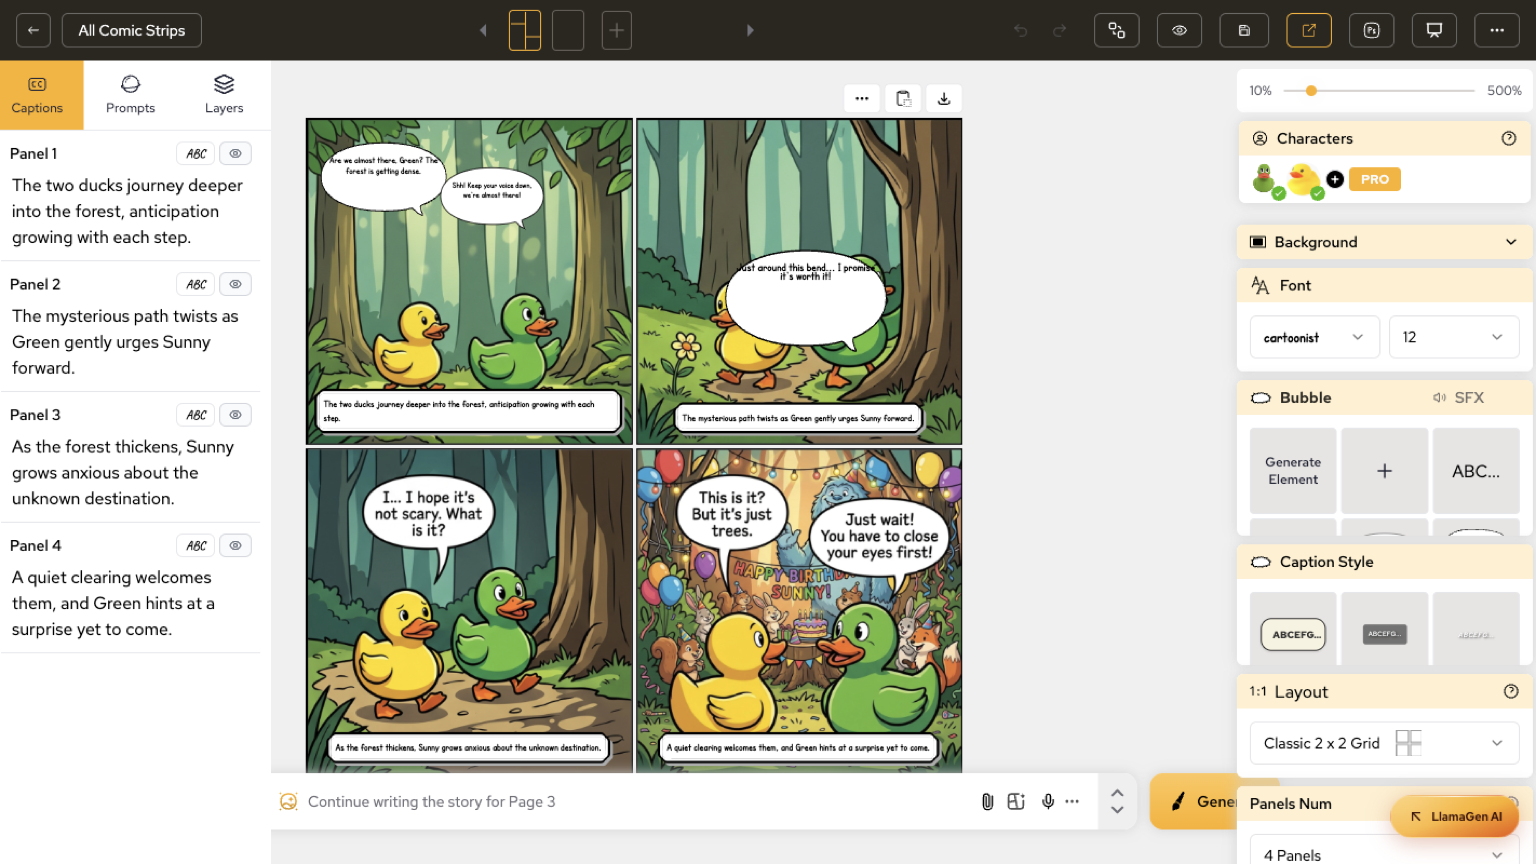Open the 4 Panels number dropdown
Viewport: 1536px width, 864px height.
pos(1384,854)
